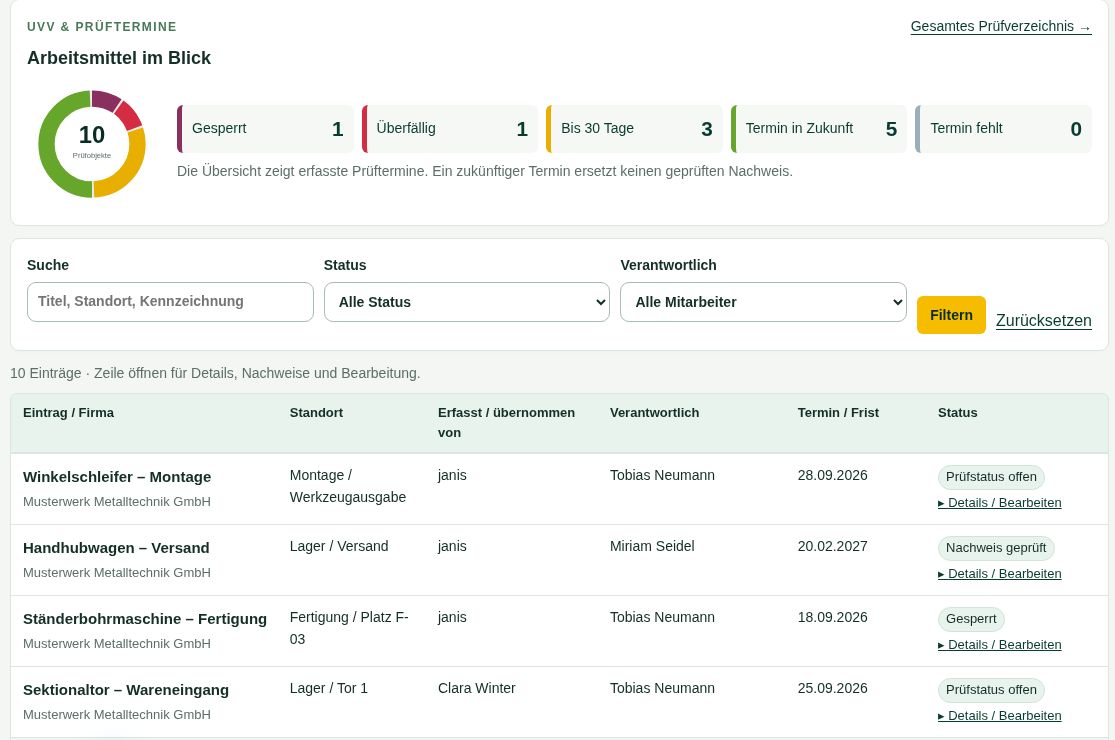This screenshot has width=1115, height=740.
Task: Click the Gesperrt status badge in Ständerbohrmaschine row
Action: coord(971,619)
